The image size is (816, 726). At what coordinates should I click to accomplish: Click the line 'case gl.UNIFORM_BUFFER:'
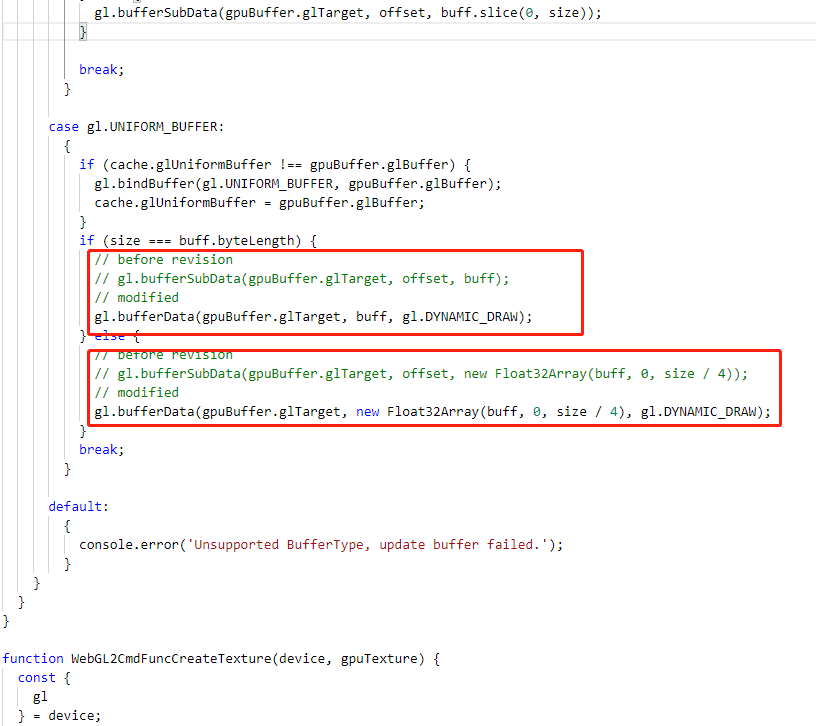pos(136,126)
